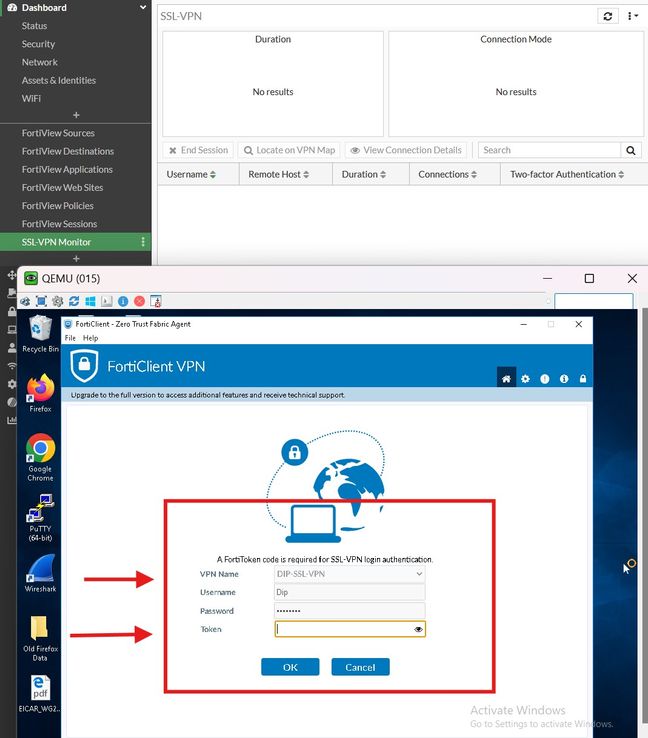Open the Old Firefox Data folder
This screenshot has height=738, width=648.
40,638
